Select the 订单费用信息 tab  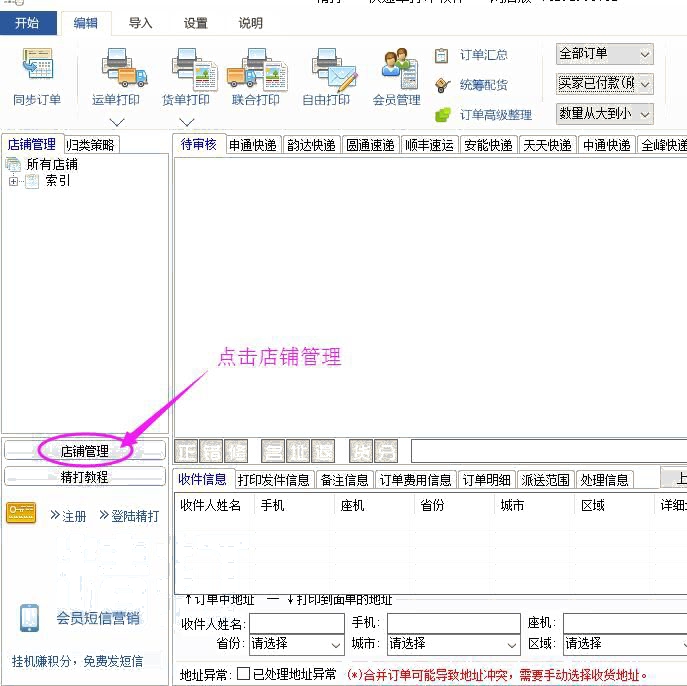(x=415, y=480)
